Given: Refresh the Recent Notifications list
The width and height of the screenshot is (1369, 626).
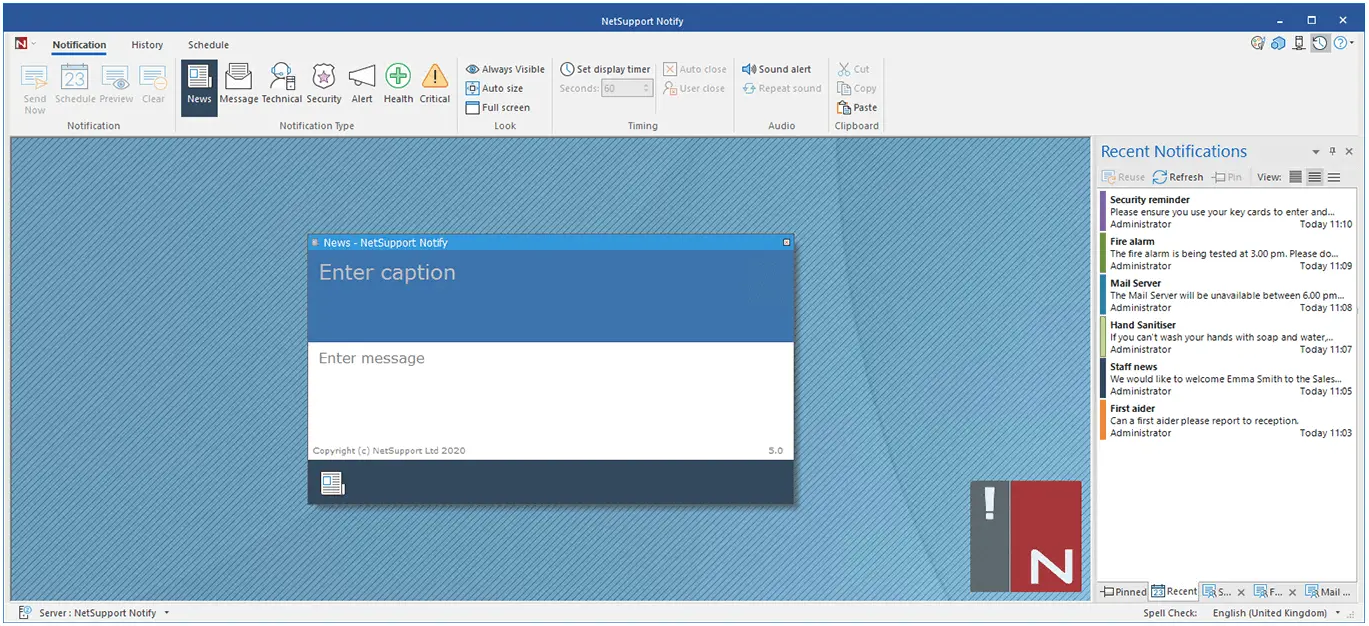Looking at the screenshot, I should click(x=1178, y=176).
